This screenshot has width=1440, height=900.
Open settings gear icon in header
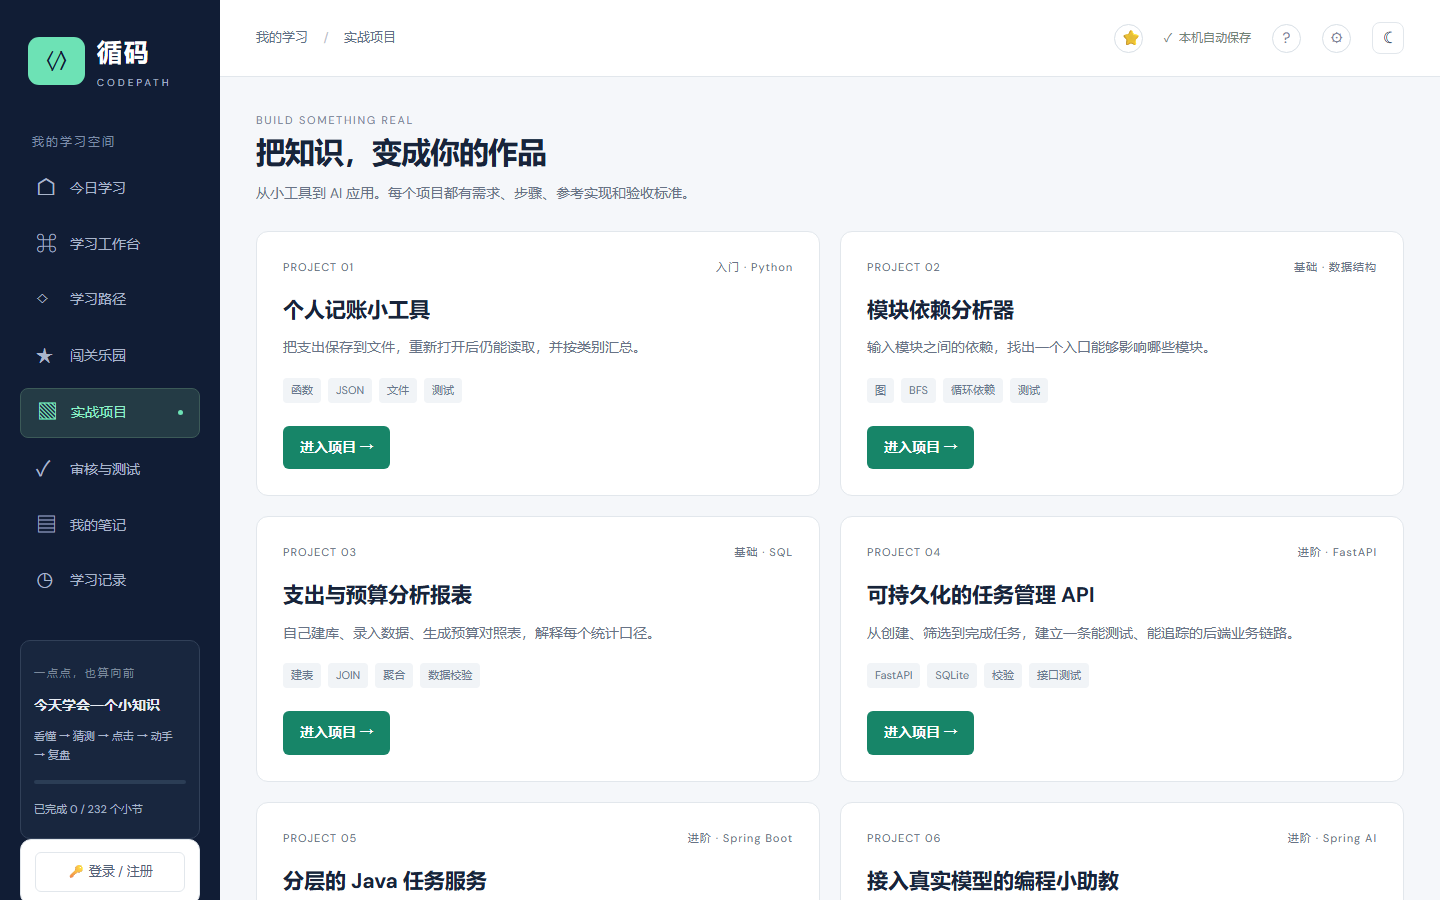[1336, 38]
